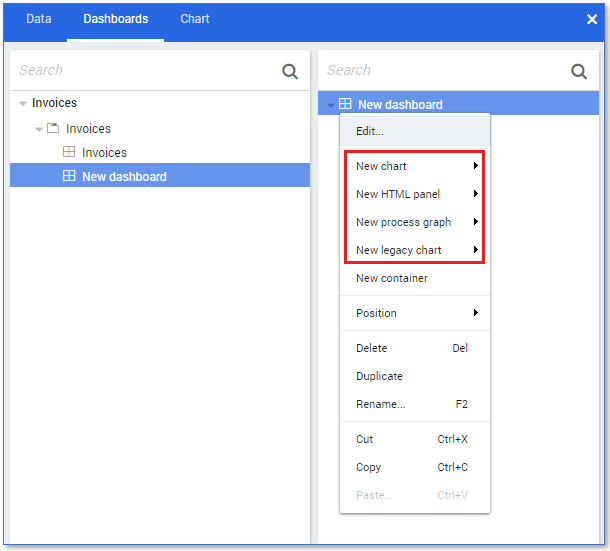Click the Invoices folder icon in tree
Viewport: 610px width, 551px height.
click(52, 129)
